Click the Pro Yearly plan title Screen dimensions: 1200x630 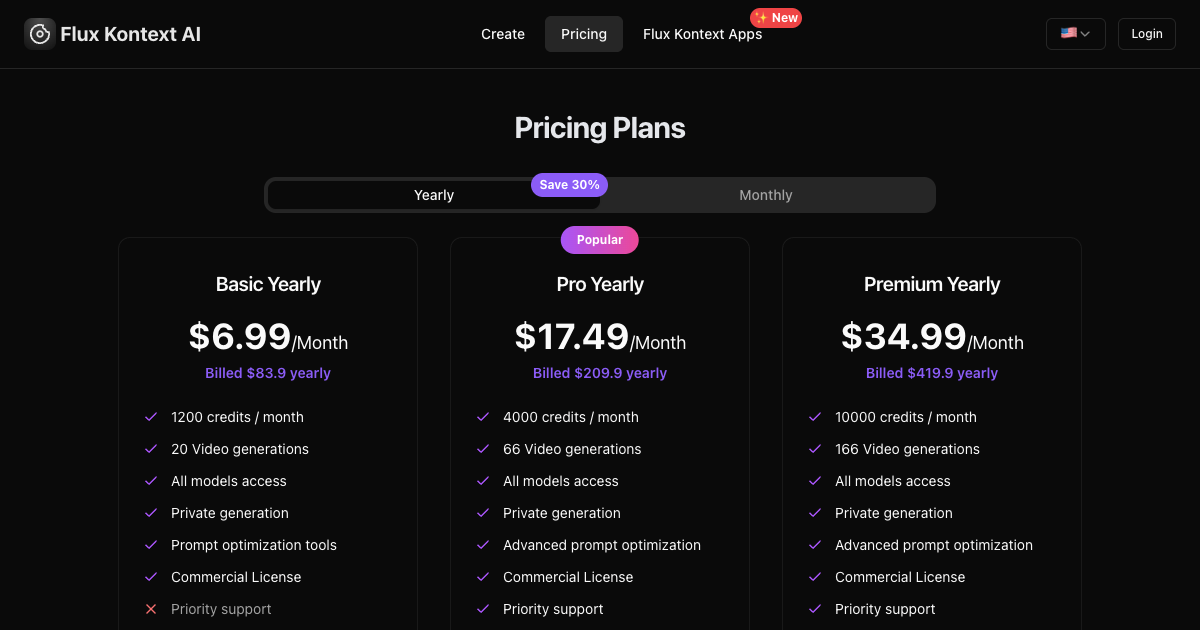tap(600, 284)
